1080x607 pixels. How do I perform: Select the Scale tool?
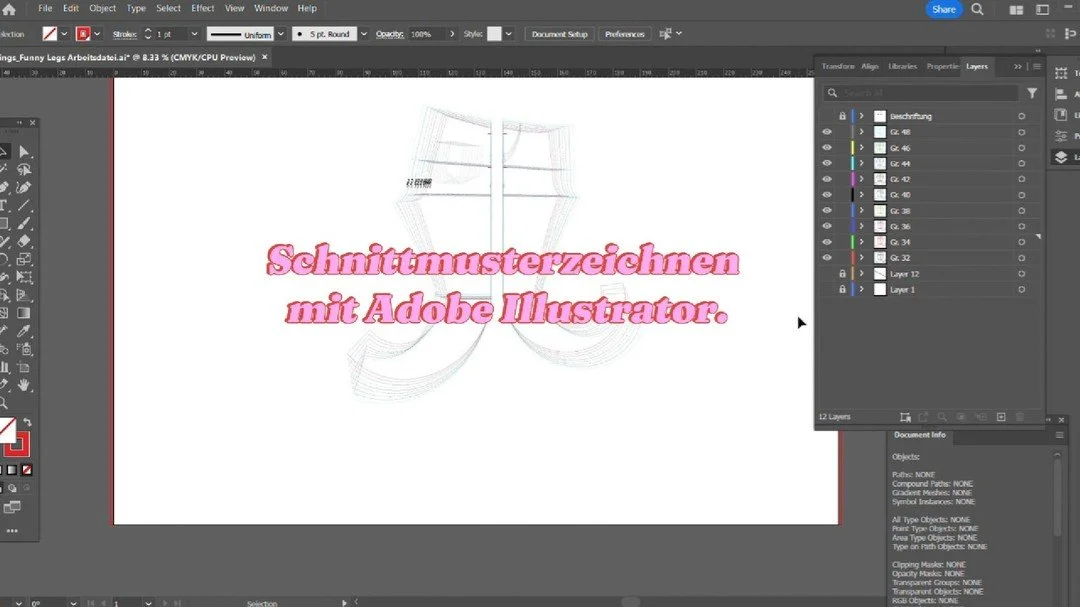pyautogui.click(x=24, y=259)
